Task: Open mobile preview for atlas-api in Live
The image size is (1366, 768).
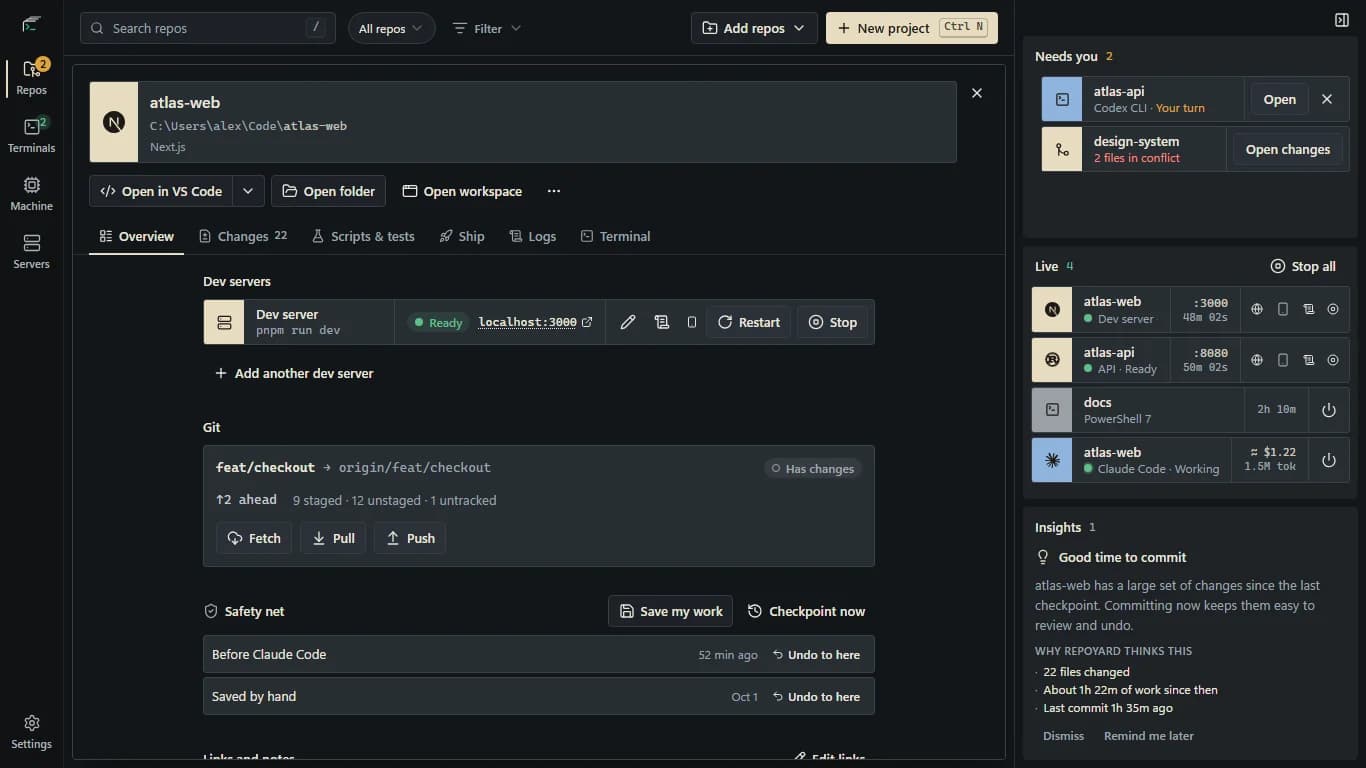Action: 1283,360
